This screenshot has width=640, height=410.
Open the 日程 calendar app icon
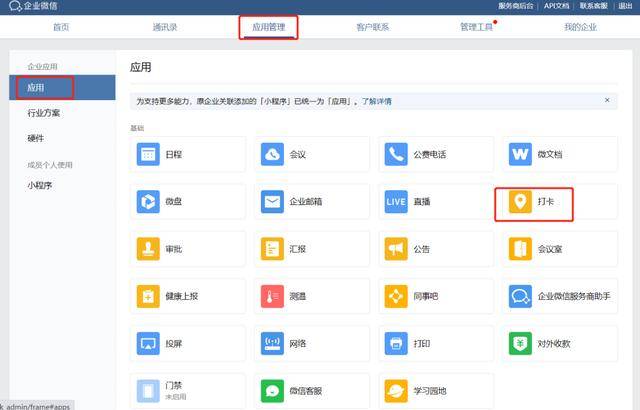point(148,154)
